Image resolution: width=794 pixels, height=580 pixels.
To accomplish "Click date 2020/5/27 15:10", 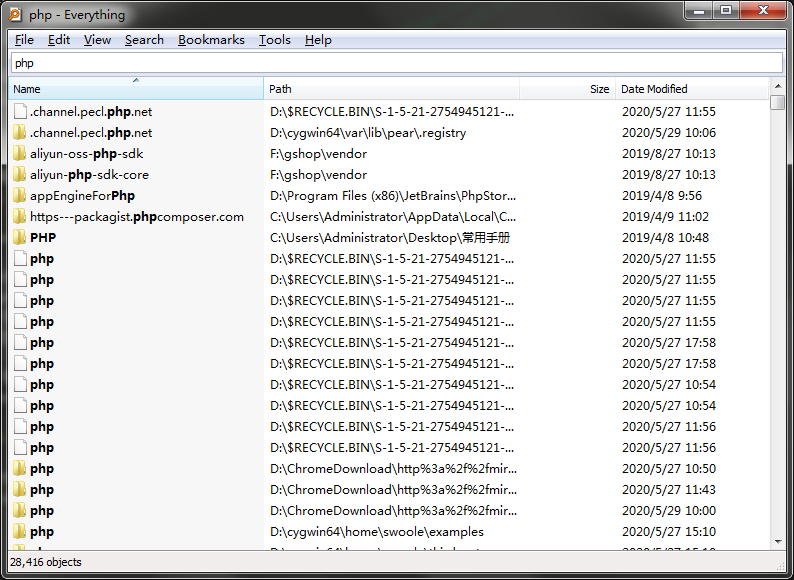I will click(x=669, y=532).
